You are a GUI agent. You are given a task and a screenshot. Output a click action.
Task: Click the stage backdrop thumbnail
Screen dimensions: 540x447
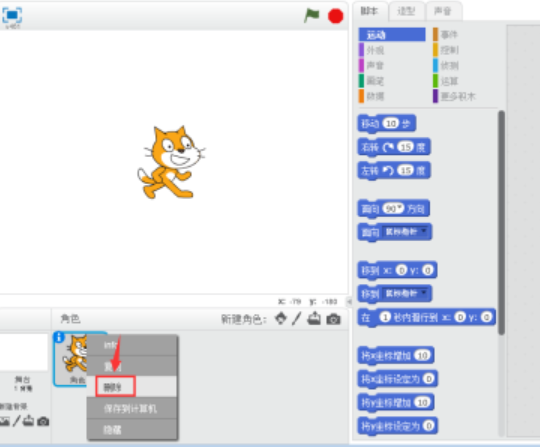24,352
